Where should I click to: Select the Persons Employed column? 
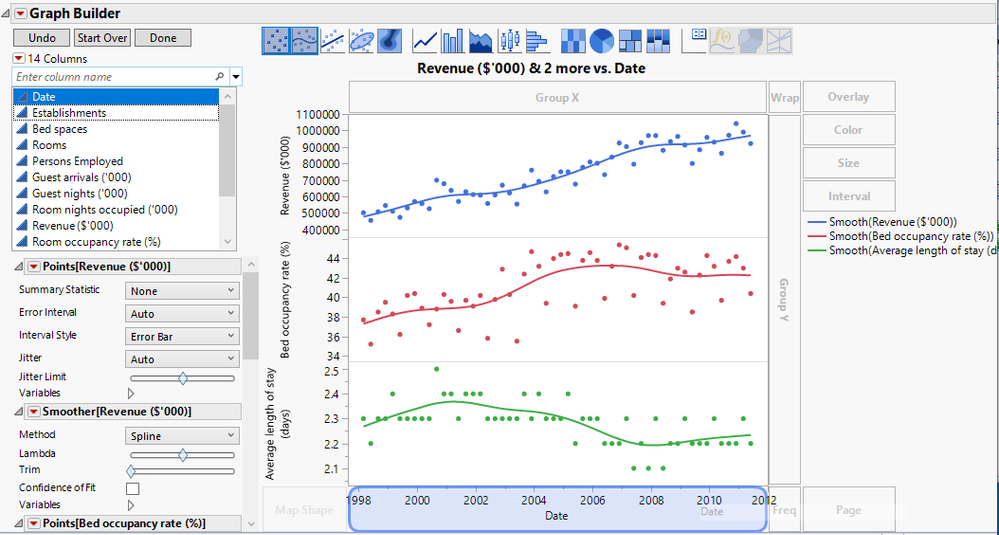click(116, 161)
